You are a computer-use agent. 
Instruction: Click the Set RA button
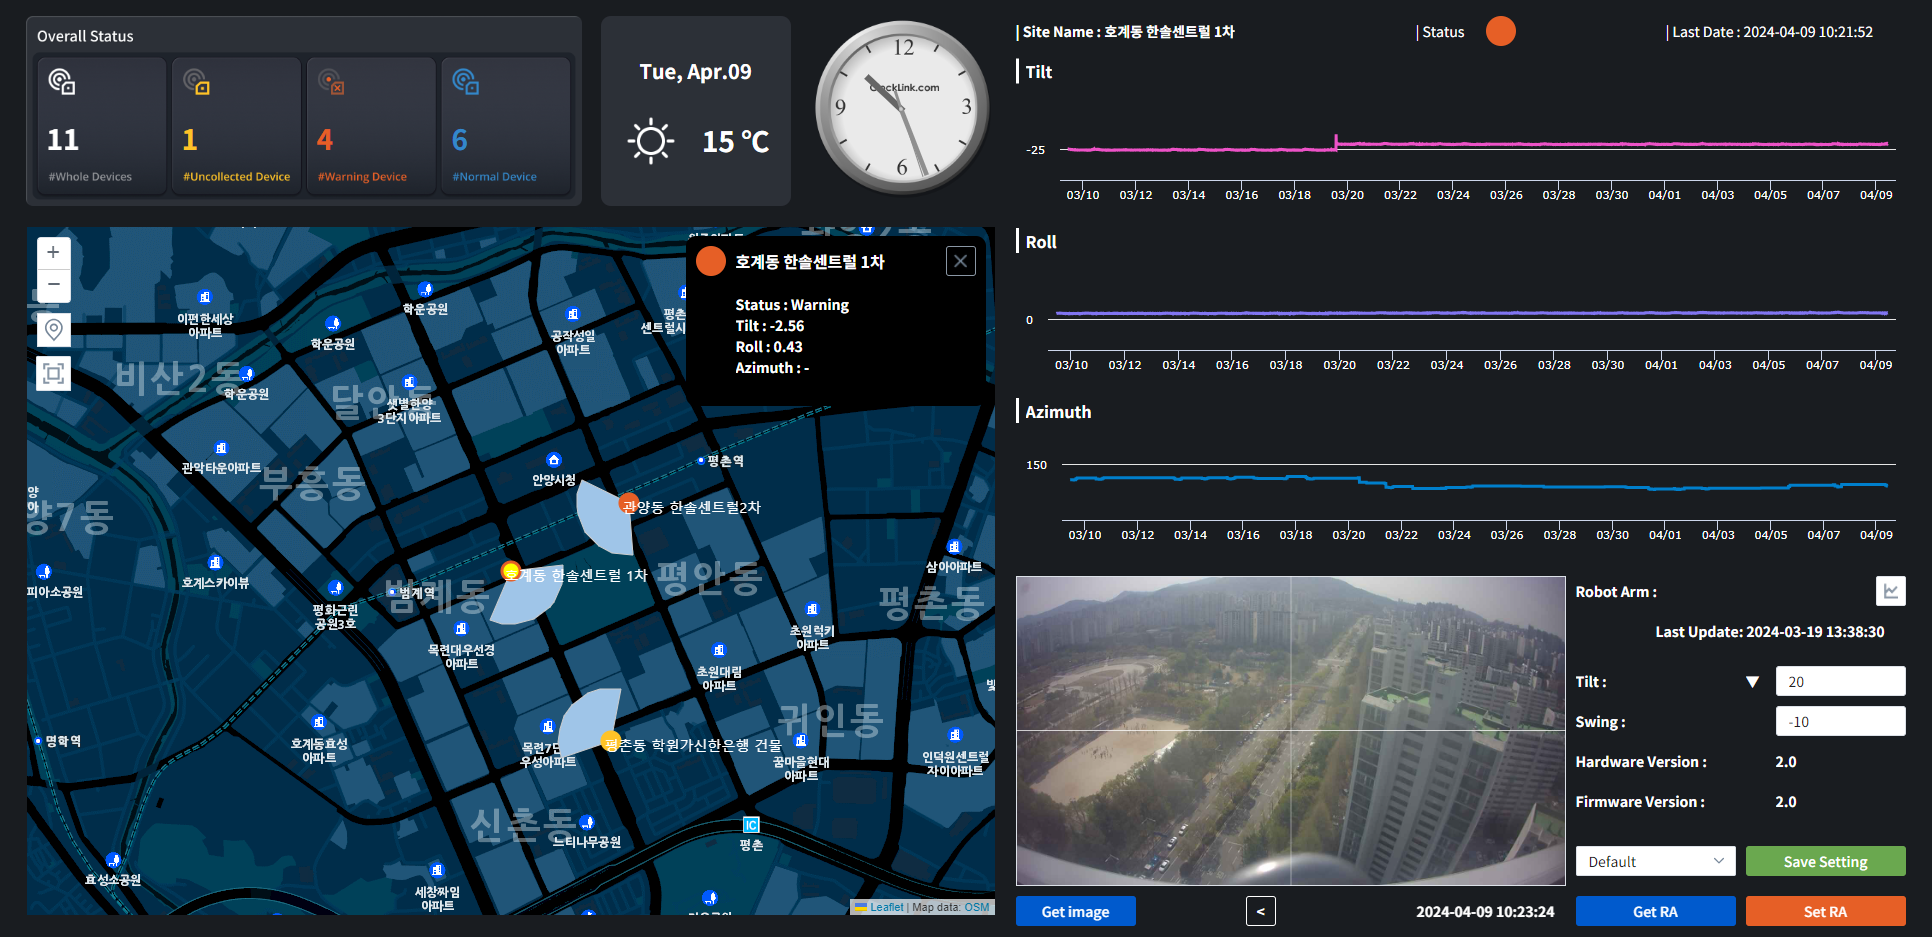point(1825,911)
